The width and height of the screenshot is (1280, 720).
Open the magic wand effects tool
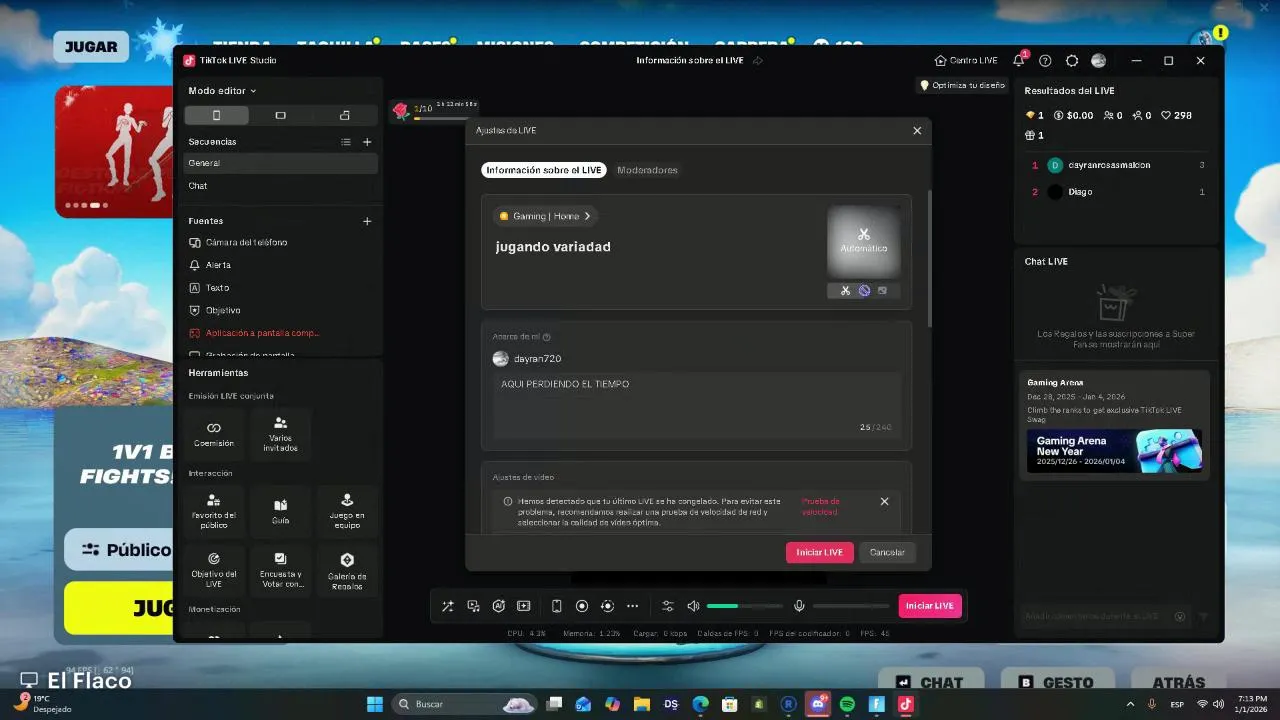point(448,606)
